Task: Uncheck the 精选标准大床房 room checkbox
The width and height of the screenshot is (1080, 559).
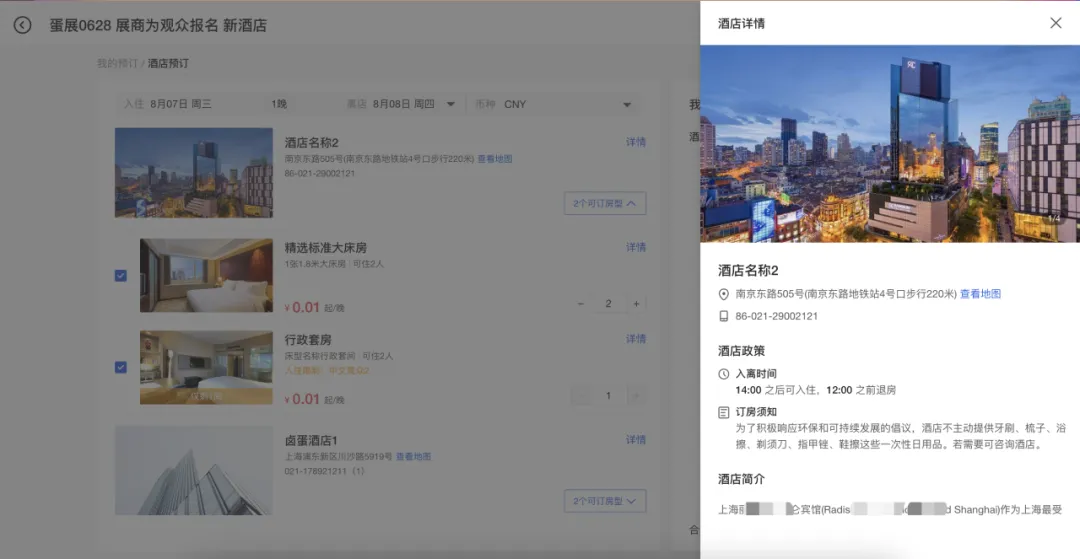Action: pyautogui.click(x=121, y=276)
